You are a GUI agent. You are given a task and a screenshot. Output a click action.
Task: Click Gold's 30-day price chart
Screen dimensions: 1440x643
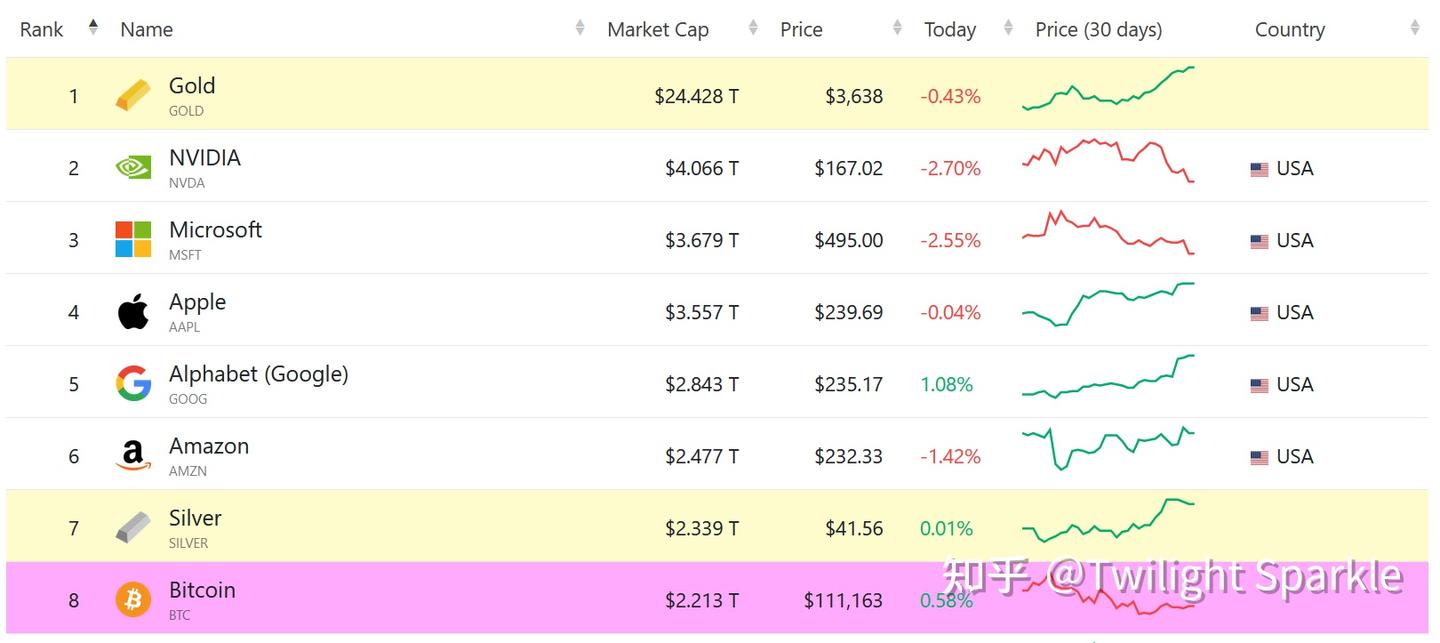(x=1108, y=90)
